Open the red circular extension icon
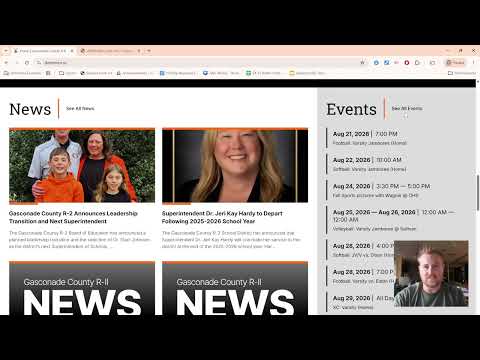The width and height of the screenshot is (480, 360). pyautogui.click(x=407, y=63)
